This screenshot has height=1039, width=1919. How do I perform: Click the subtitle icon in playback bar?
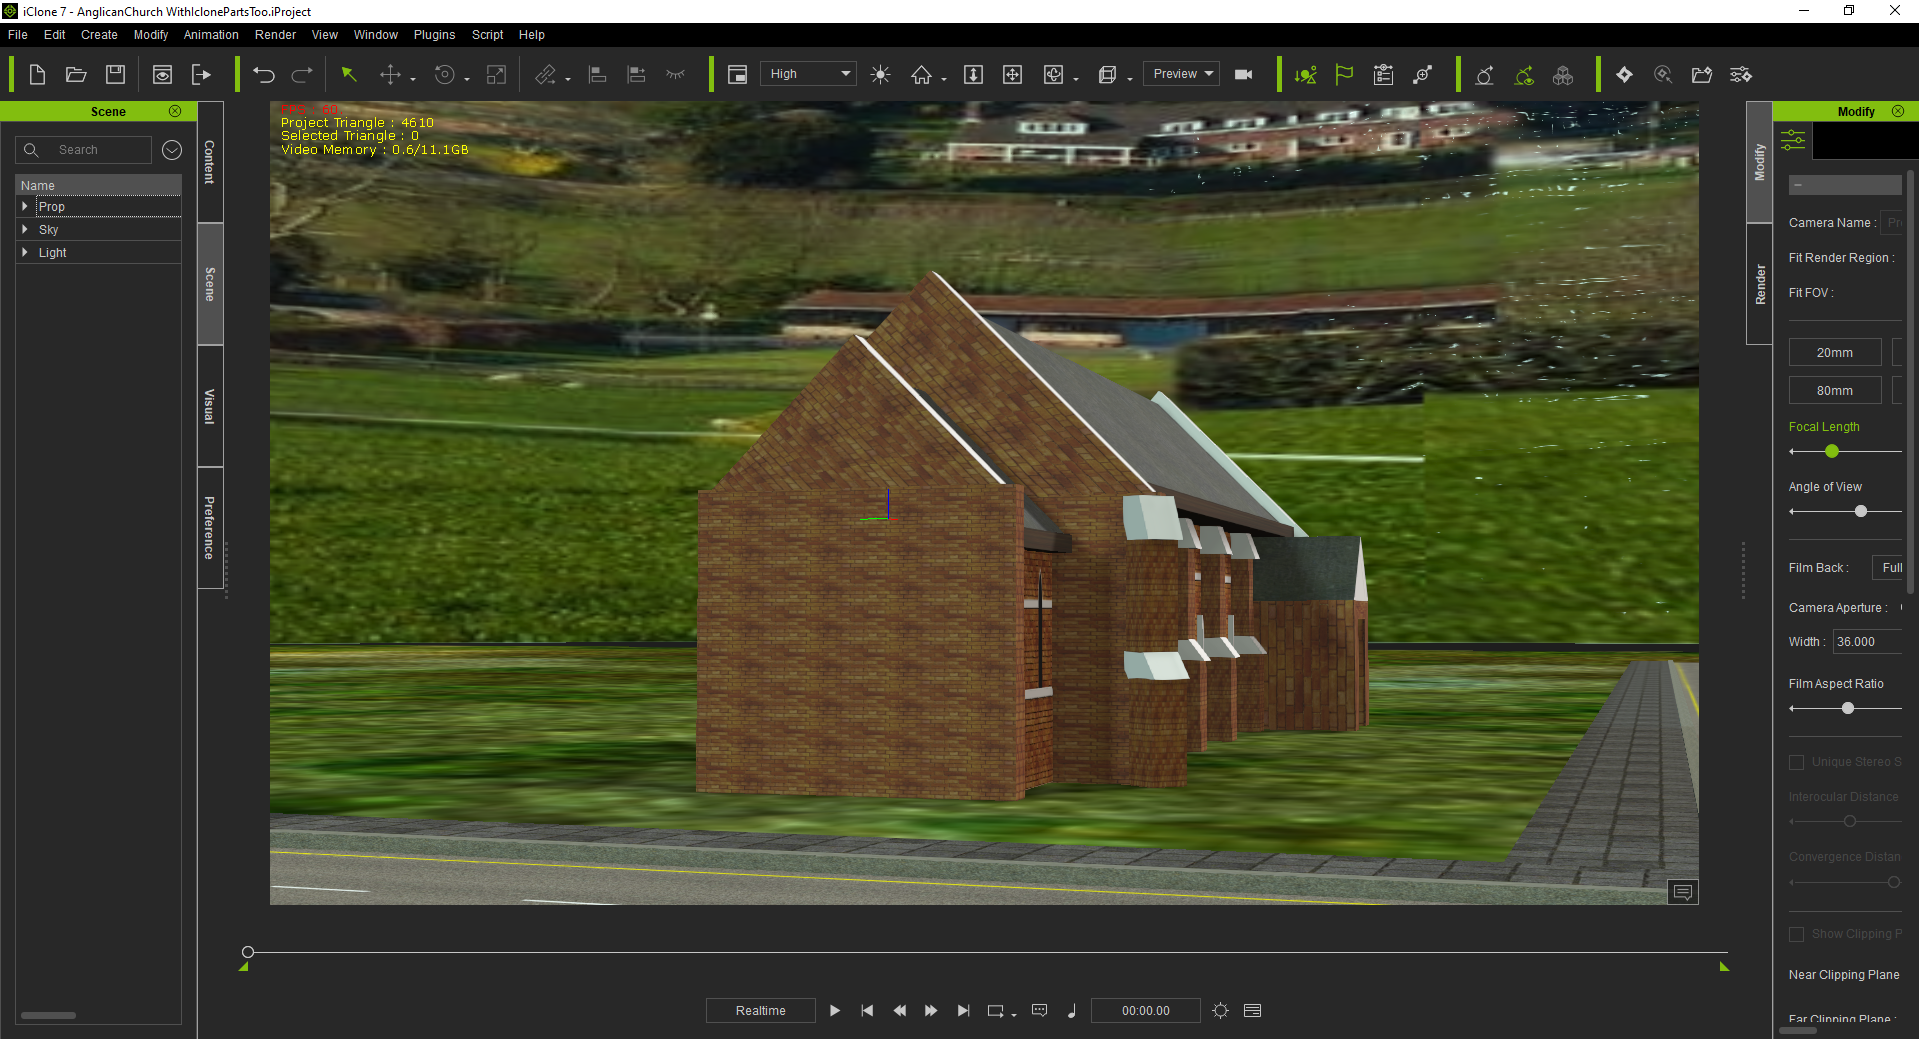point(1040,1011)
